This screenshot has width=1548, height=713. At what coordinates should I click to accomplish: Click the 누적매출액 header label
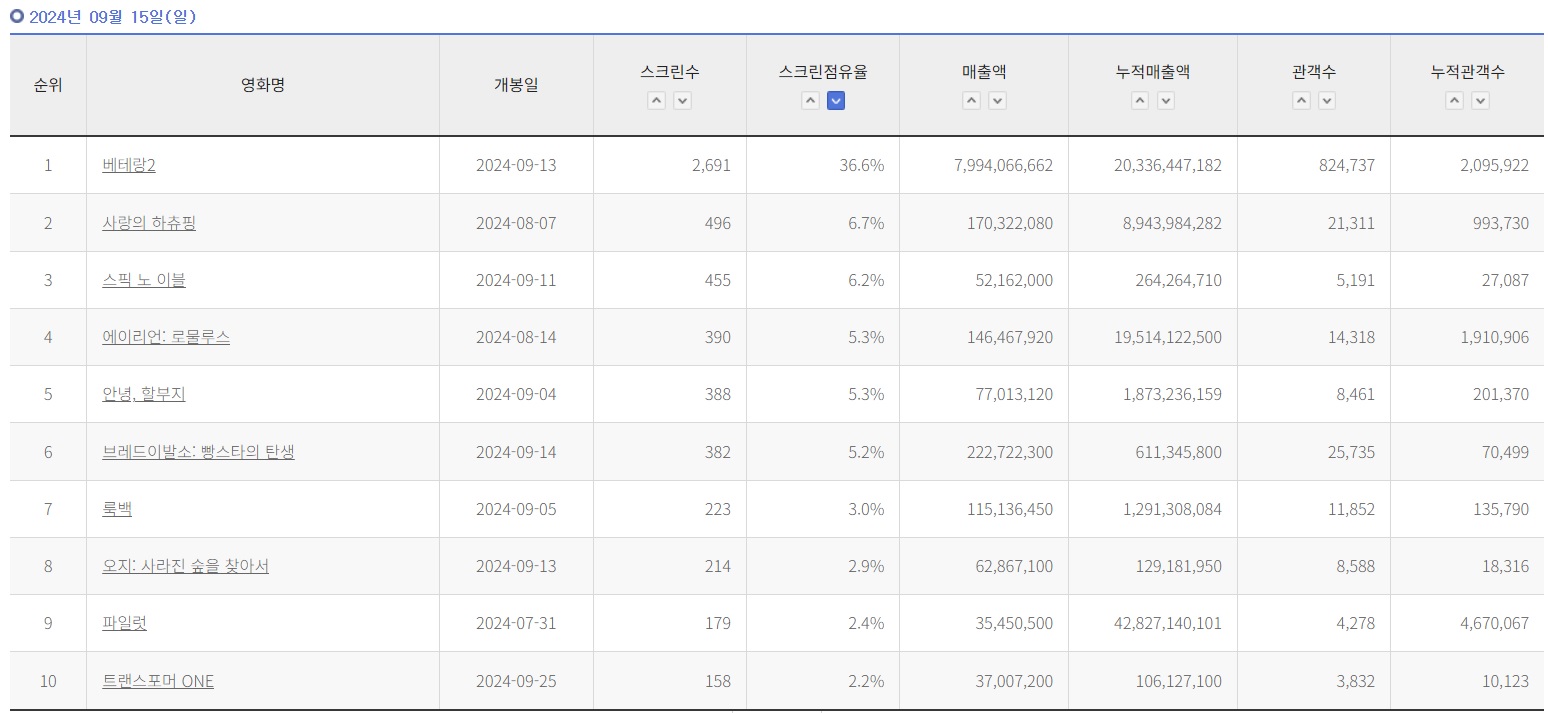pos(1153,71)
